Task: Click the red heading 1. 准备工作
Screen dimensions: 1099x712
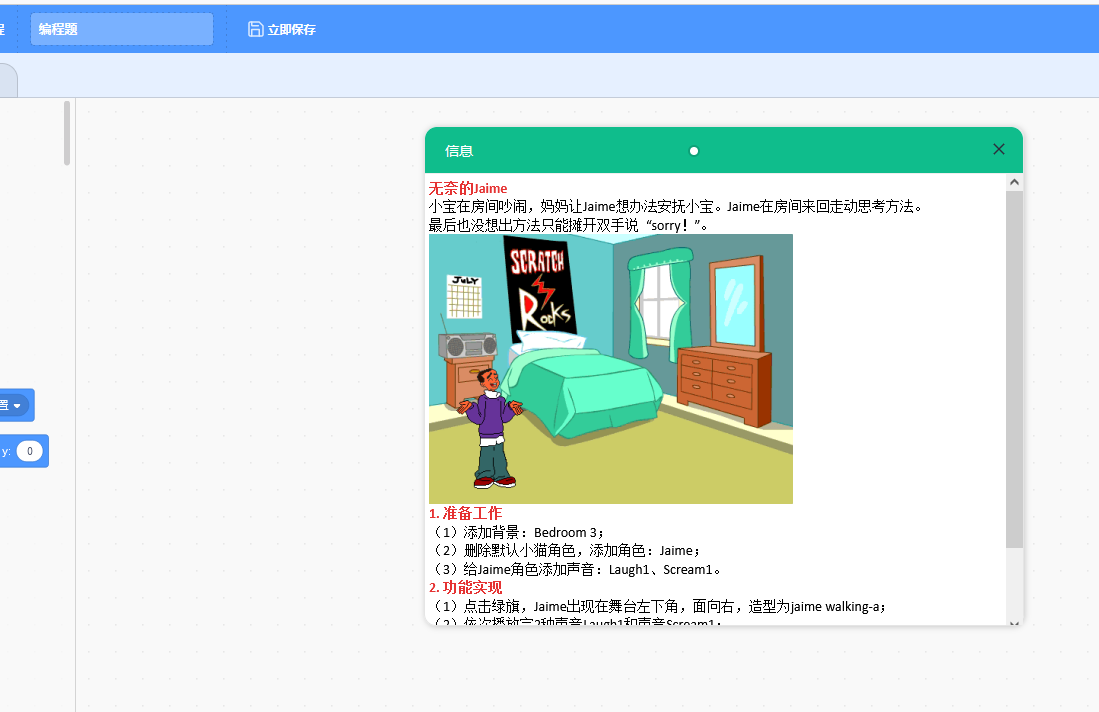Action: coord(465,513)
